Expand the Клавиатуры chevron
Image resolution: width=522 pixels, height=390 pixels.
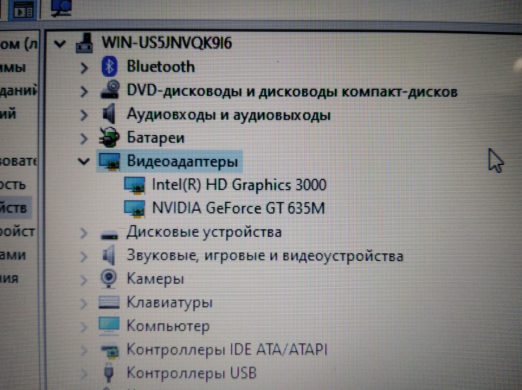(84, 303)
